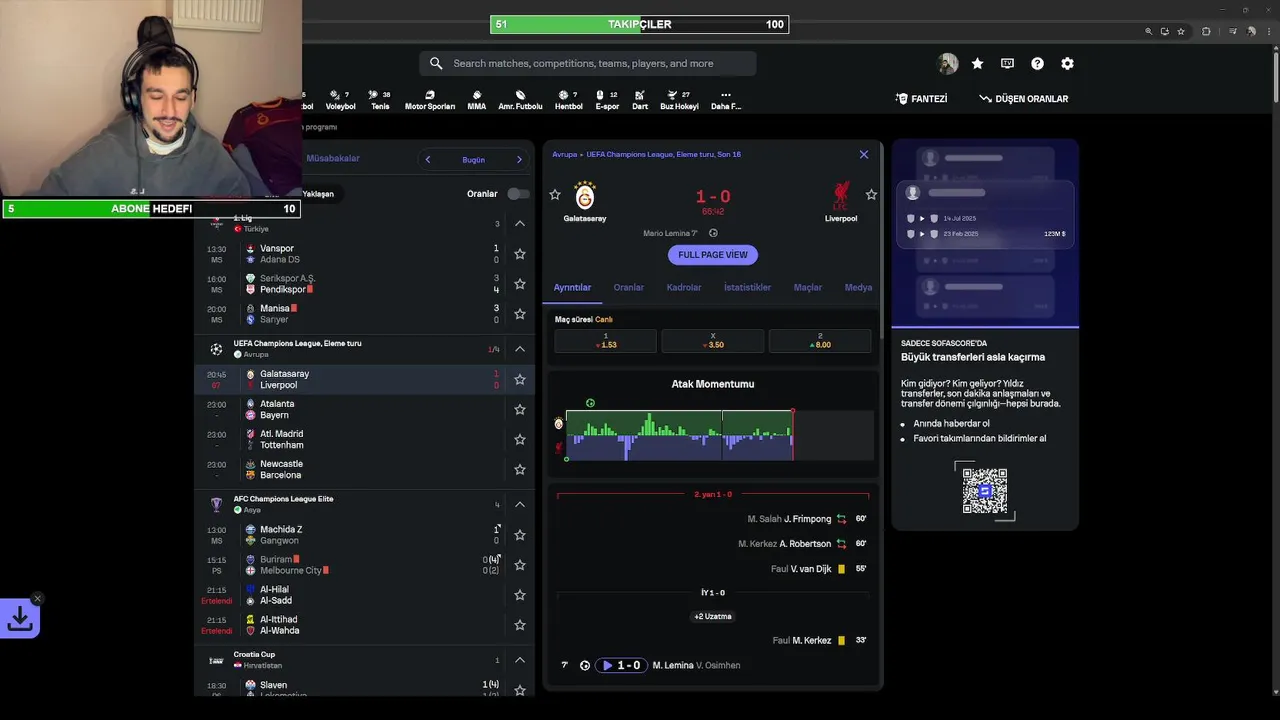
Task: Switch to İstatistikler tab
Action: [748, 287]
